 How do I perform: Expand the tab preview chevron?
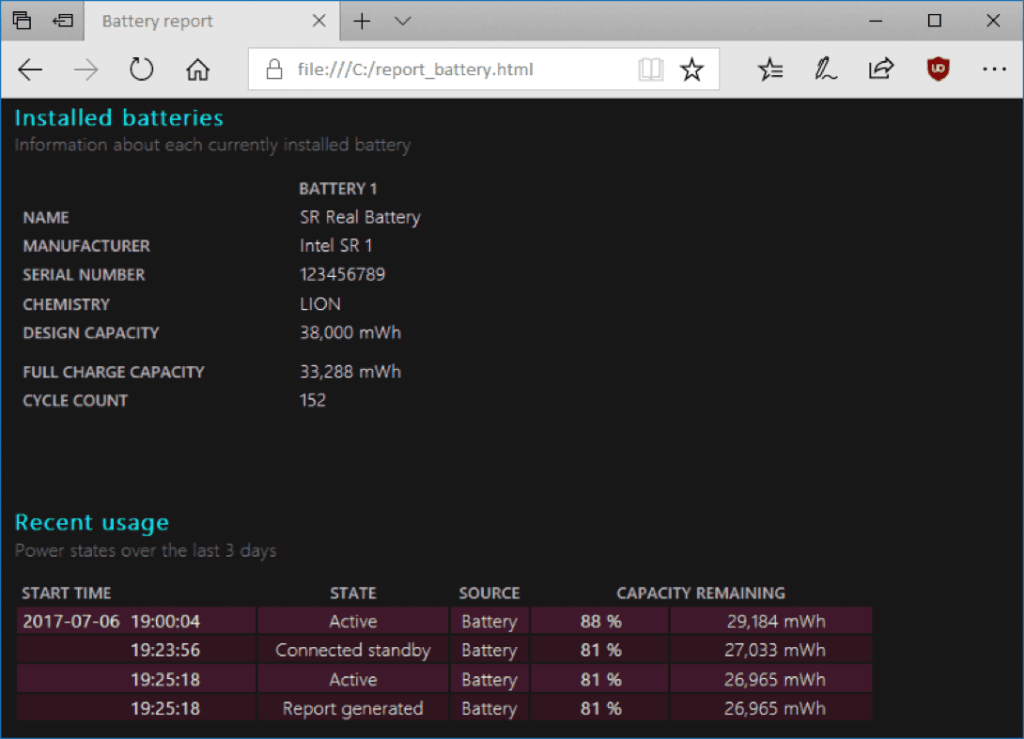tap(403, 21)
